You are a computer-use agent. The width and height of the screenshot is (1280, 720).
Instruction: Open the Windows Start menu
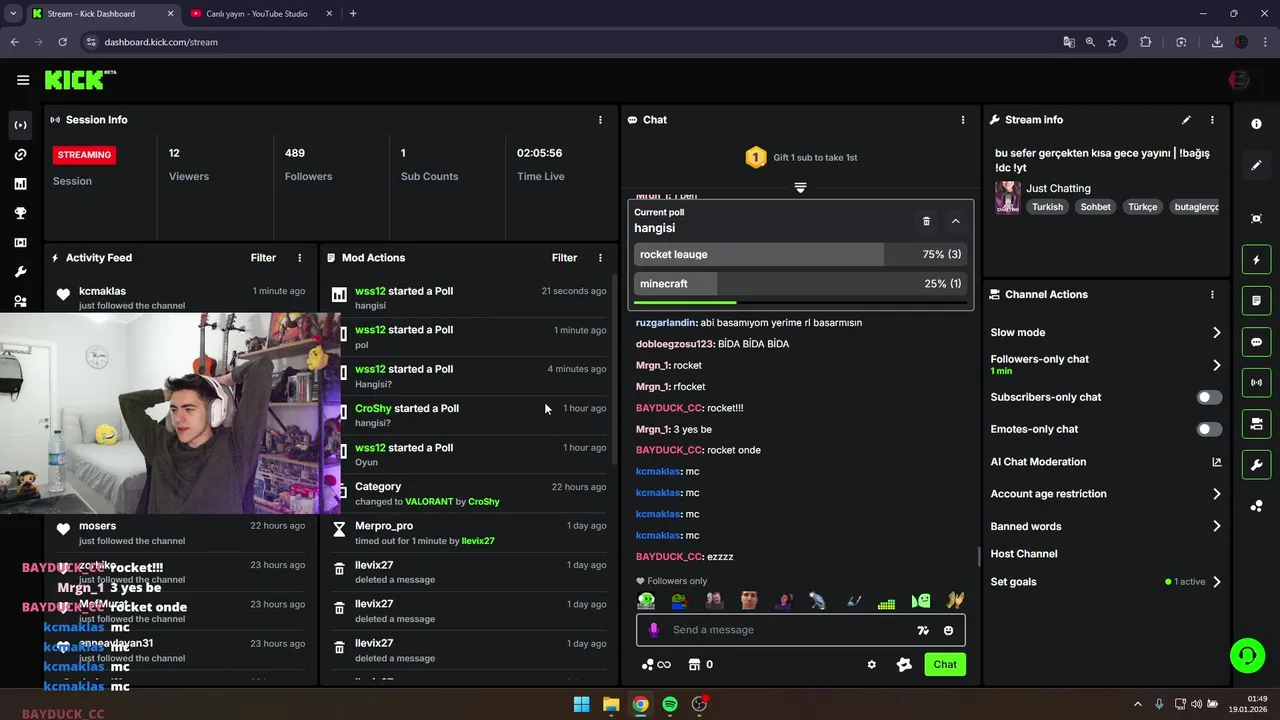click(581, 704)
